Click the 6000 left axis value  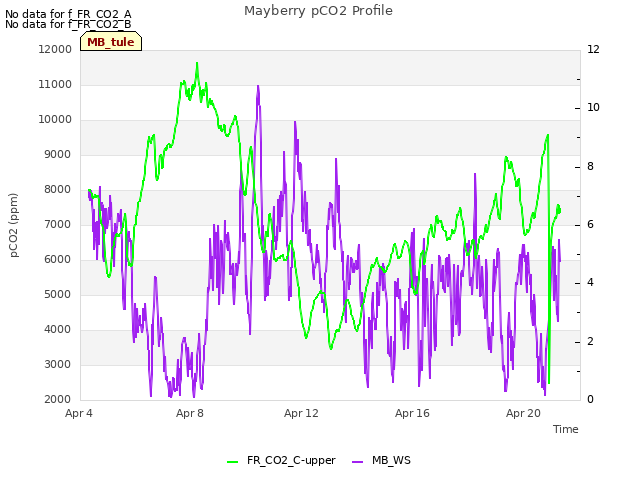58,260
